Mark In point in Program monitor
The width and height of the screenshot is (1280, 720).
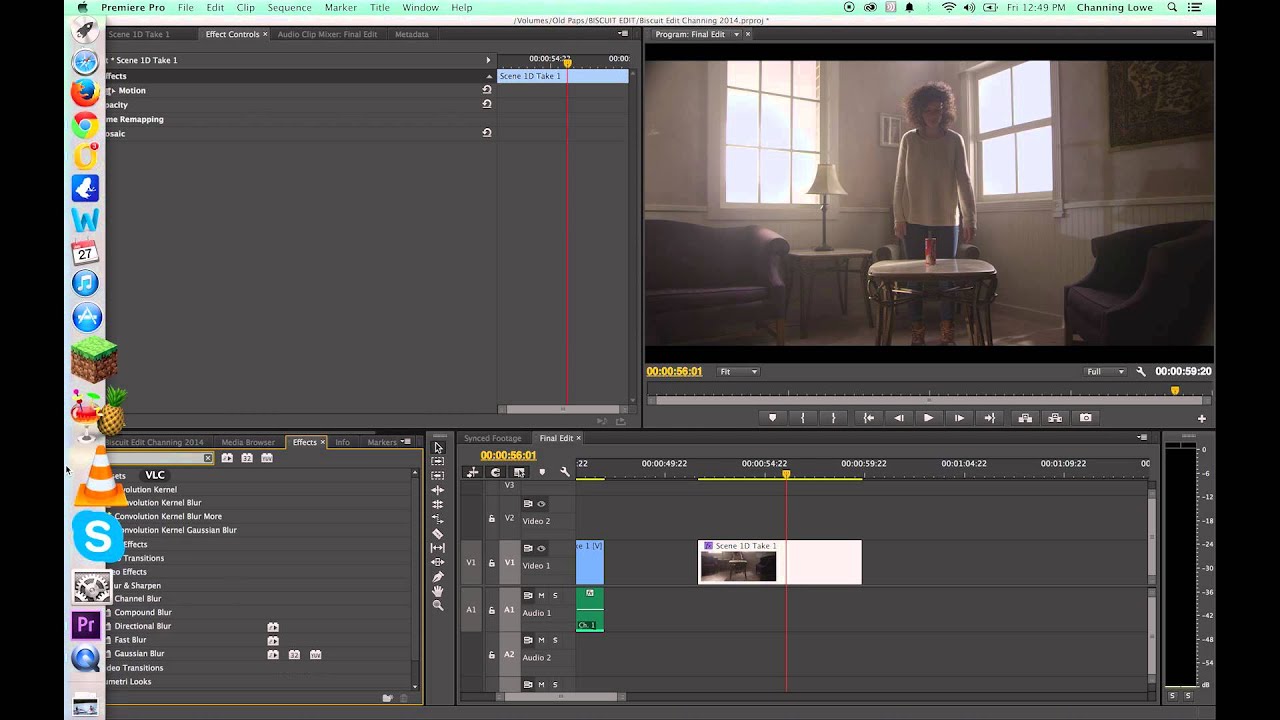click(802, 418)
